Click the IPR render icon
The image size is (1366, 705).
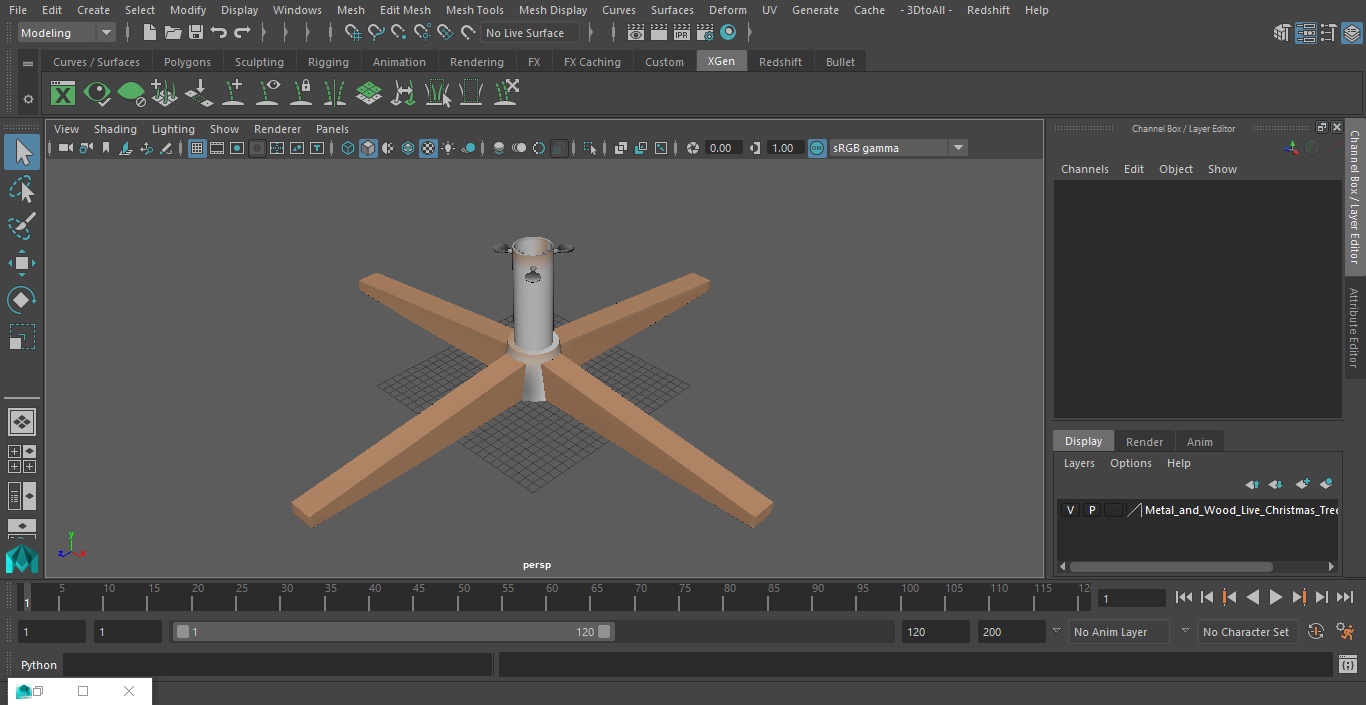click(682, 33)
